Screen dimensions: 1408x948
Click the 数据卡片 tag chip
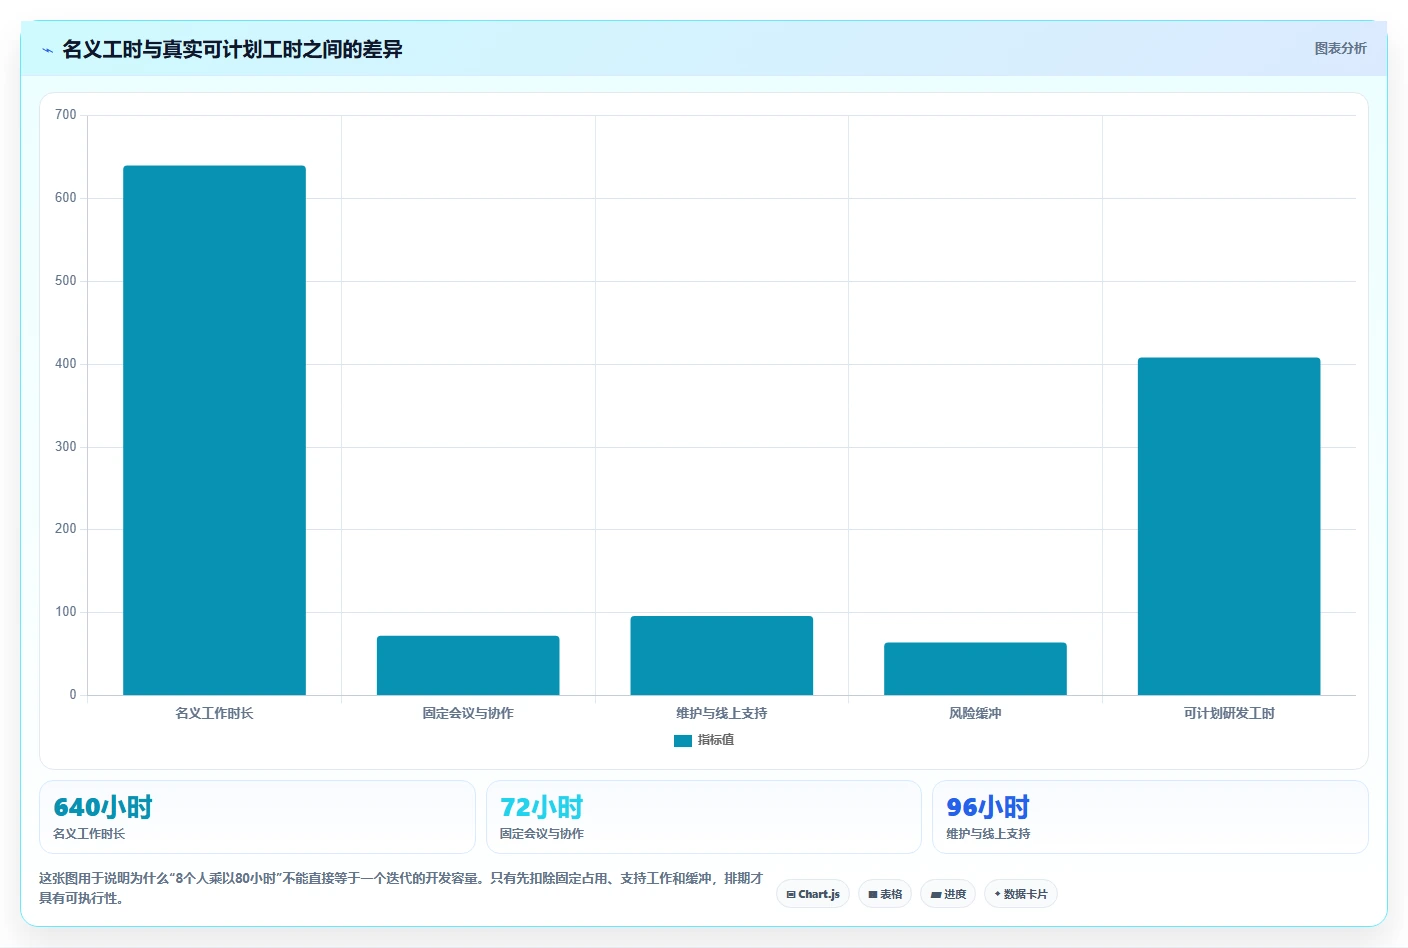click(x=1021, y=894)
